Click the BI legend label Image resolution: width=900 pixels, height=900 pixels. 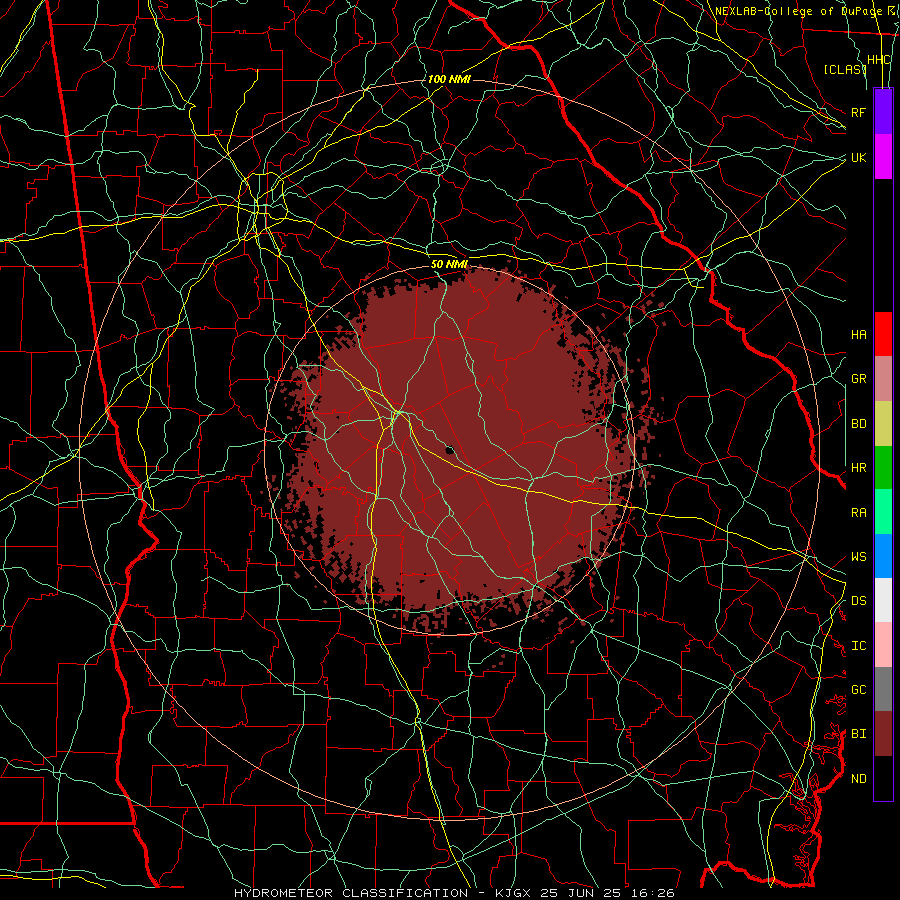point(859,734)
